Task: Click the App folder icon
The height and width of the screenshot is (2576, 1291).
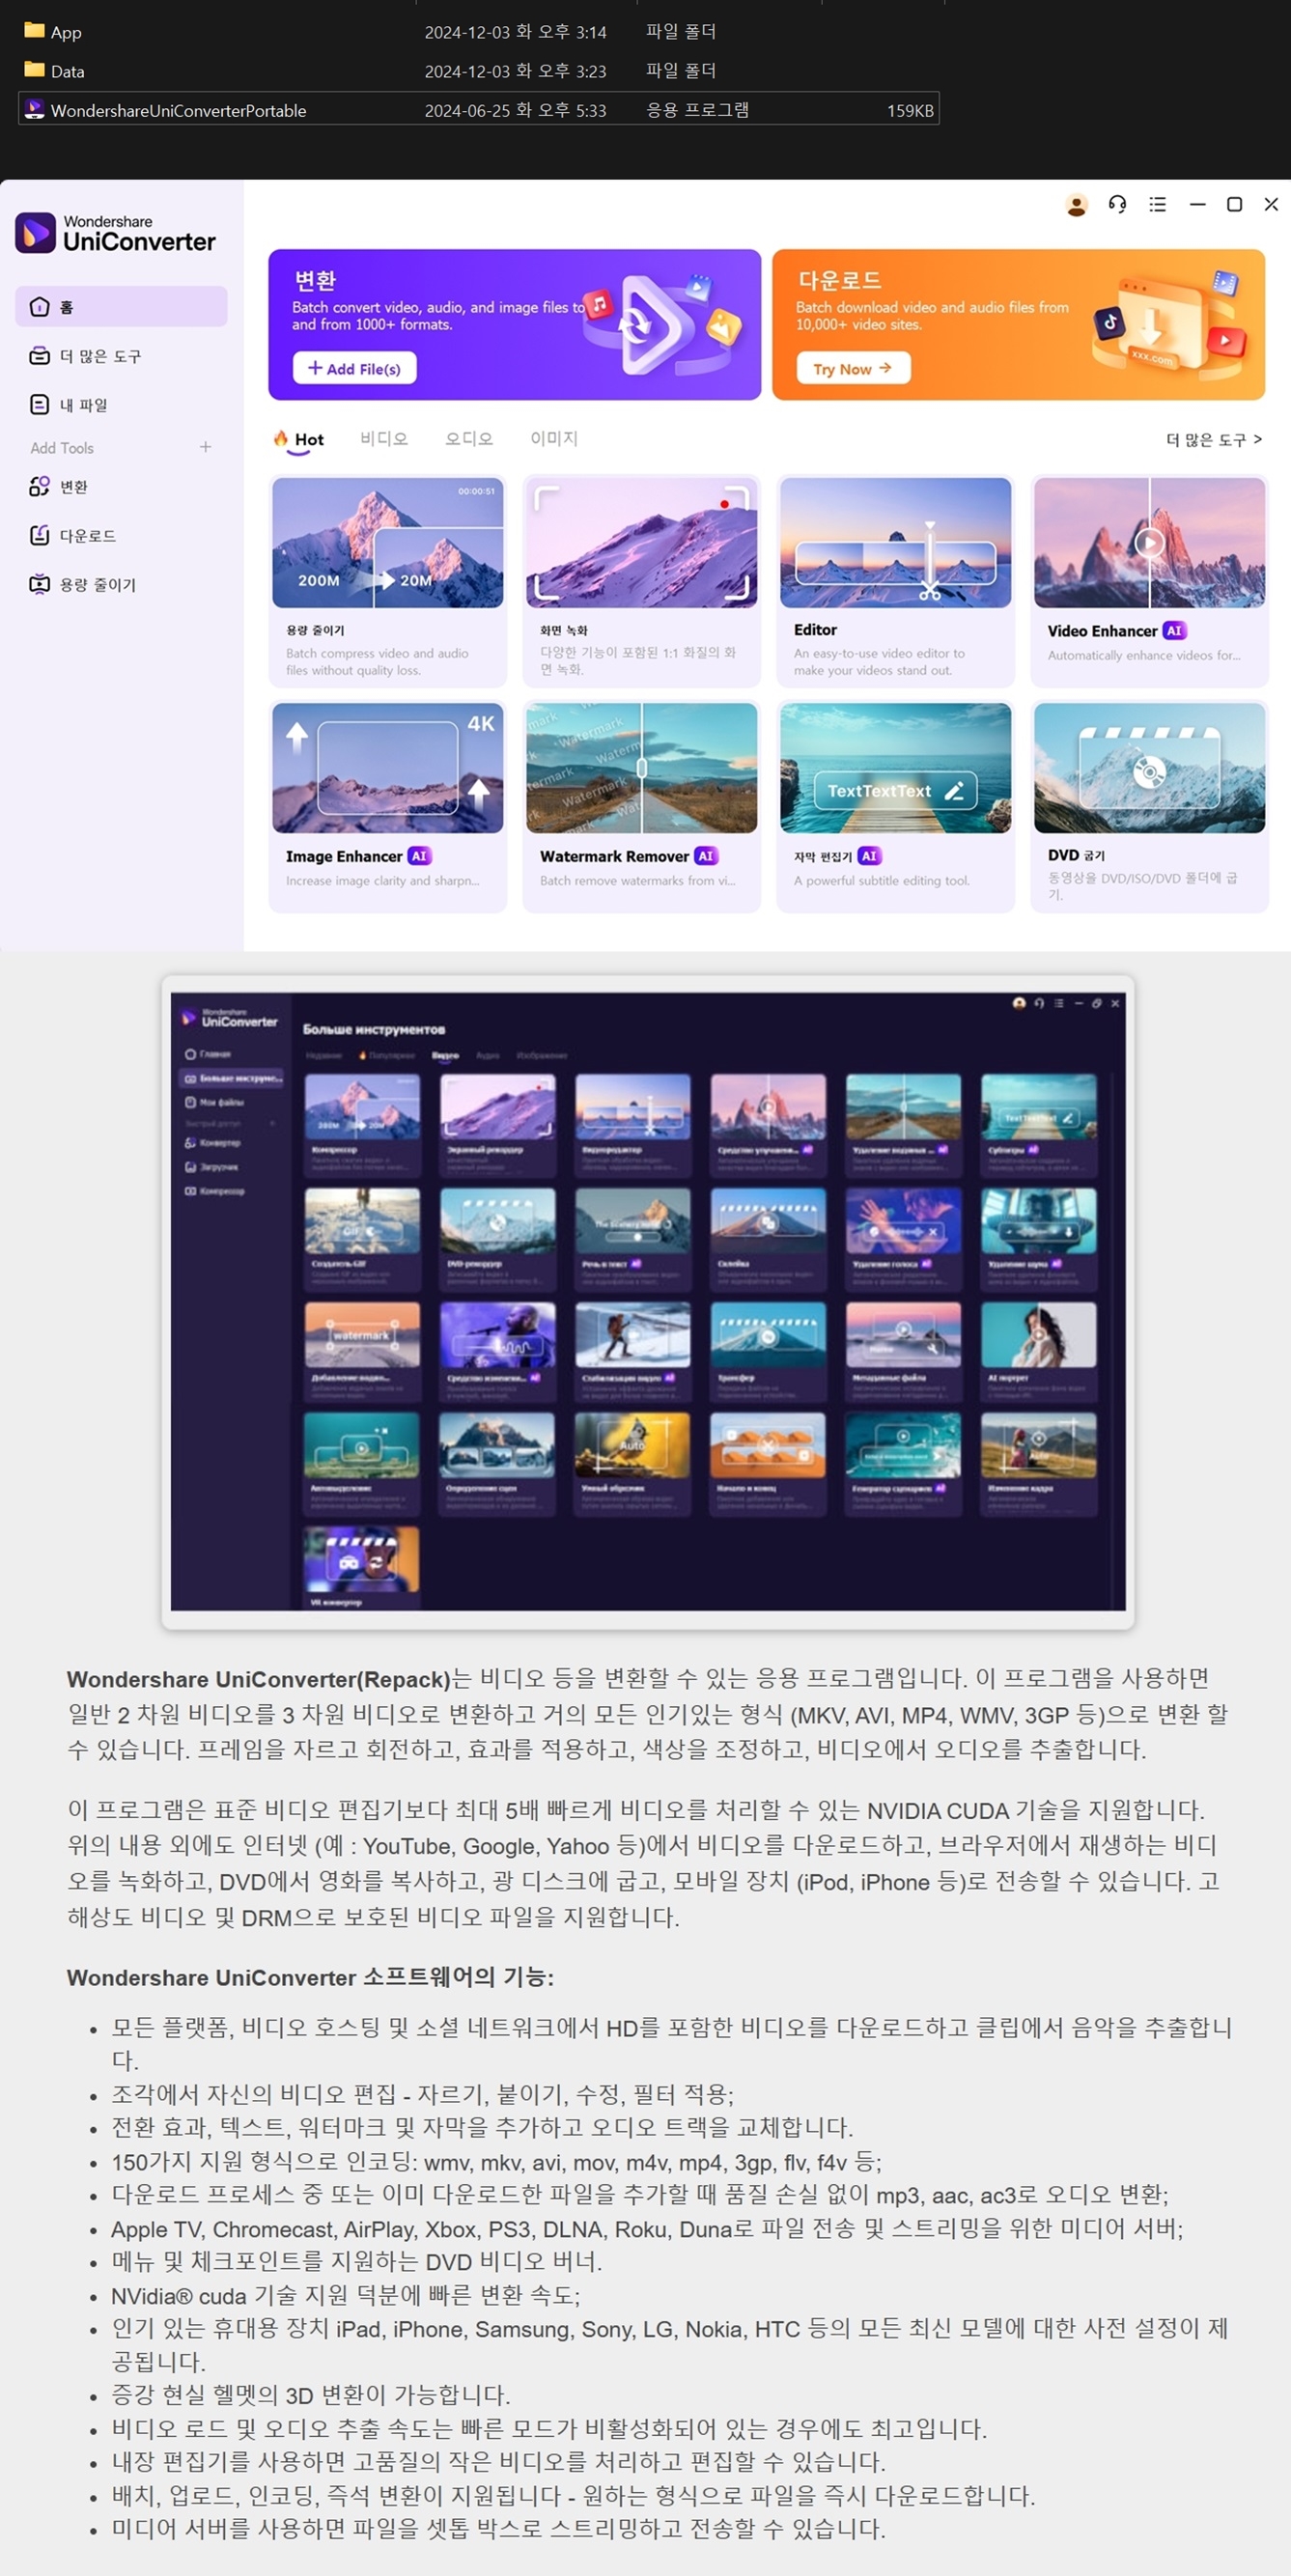Action: point(34,30)
